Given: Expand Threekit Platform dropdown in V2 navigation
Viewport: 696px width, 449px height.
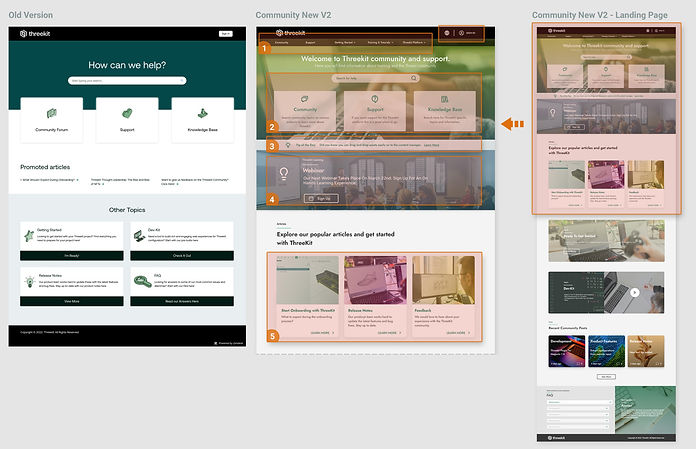Looking at the screenshot, I should coord(414,43).
